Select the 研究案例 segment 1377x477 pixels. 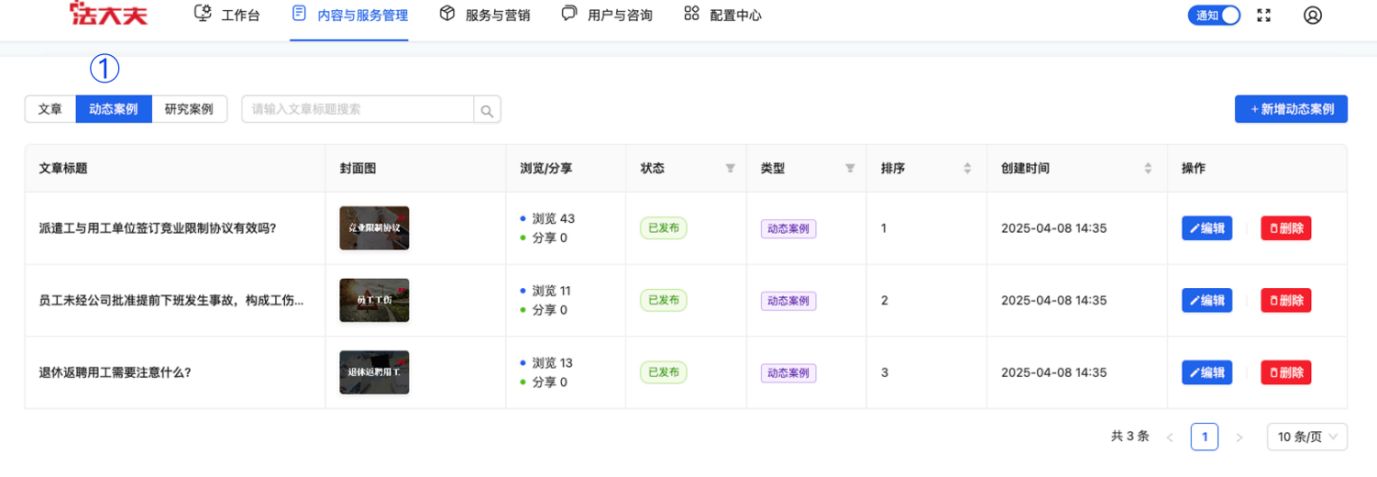189,109
